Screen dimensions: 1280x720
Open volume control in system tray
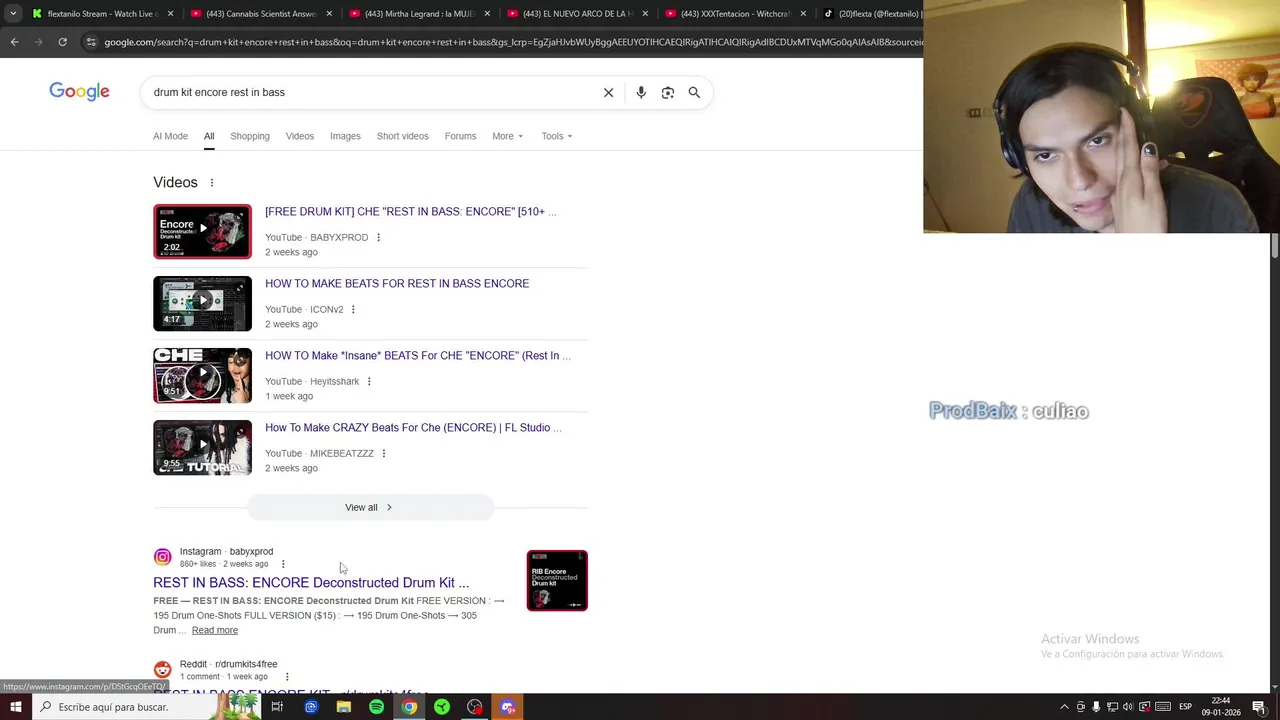(x=1128, y=707)
